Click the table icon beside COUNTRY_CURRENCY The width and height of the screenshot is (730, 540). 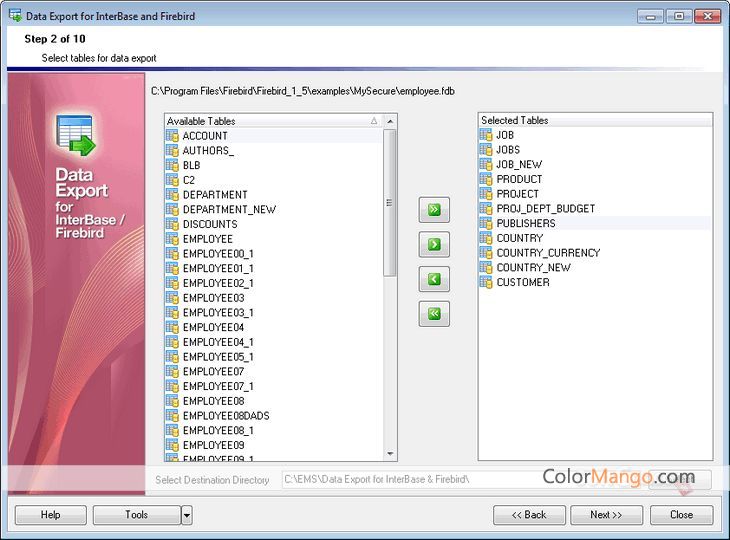coord(486,253)
